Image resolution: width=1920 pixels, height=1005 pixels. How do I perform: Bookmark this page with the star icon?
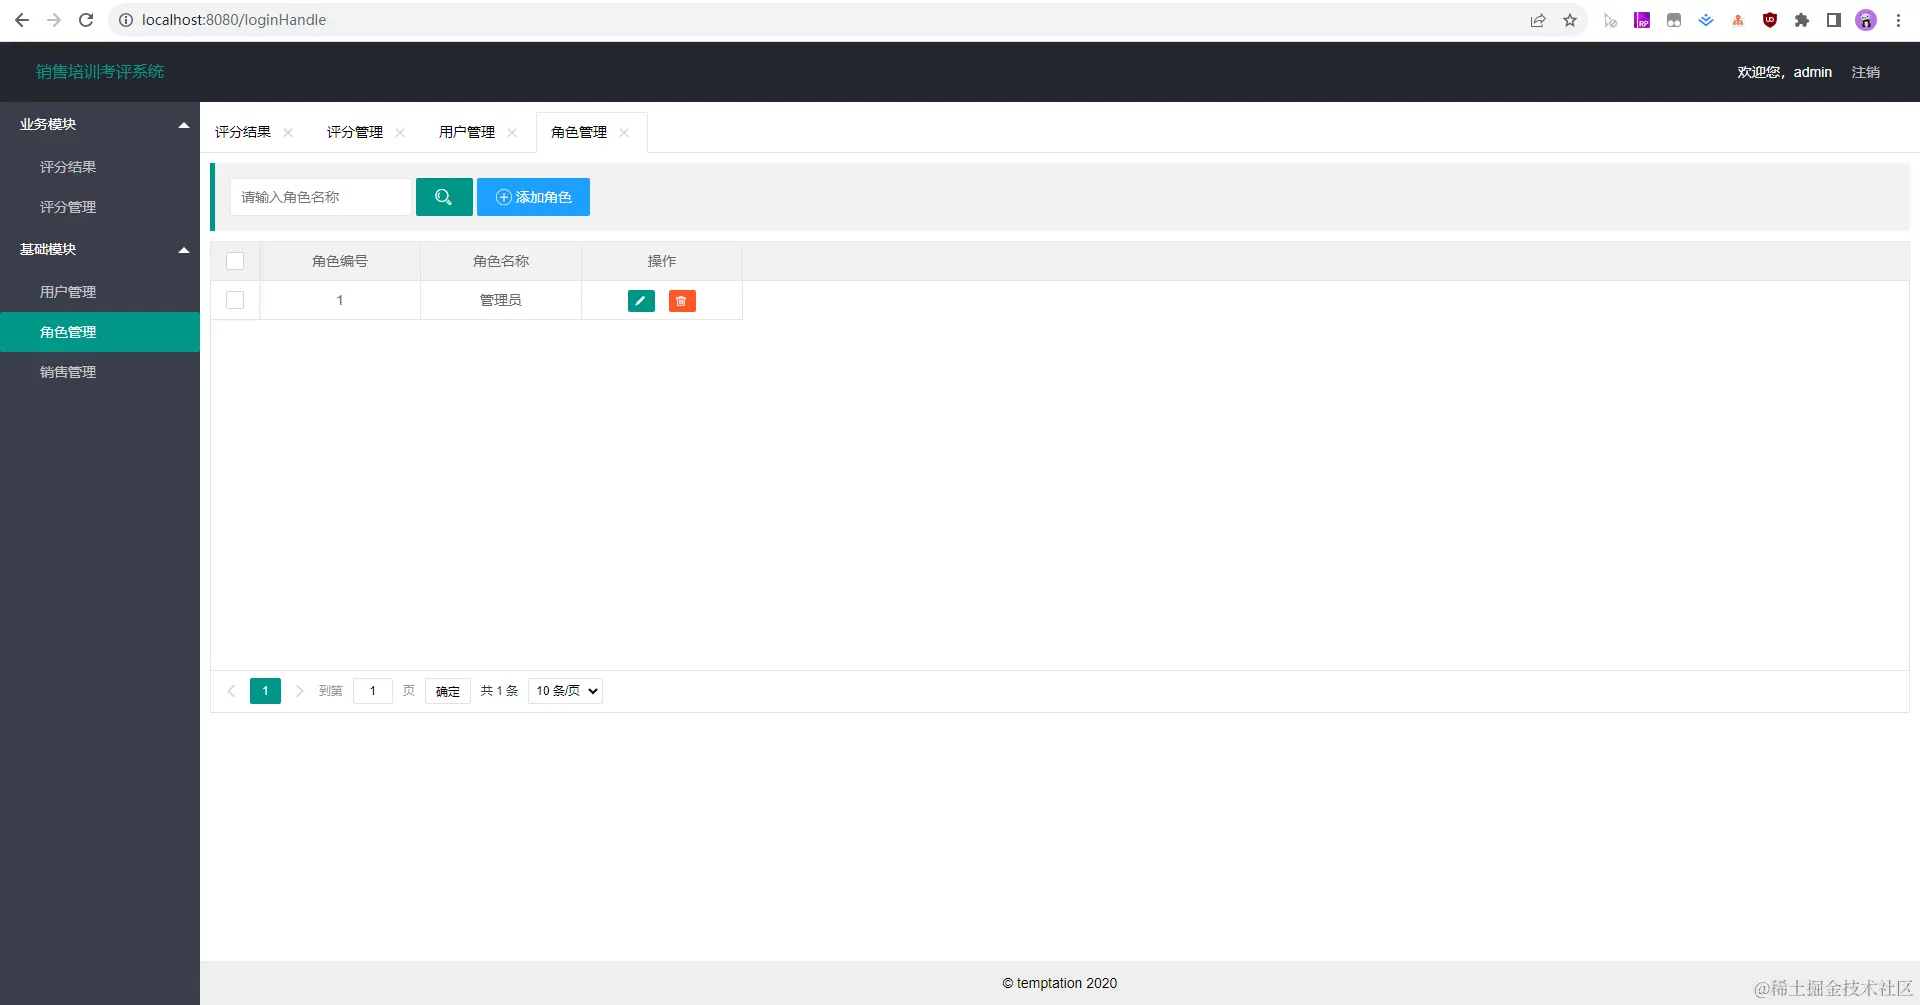click(x=1570, y=20)
